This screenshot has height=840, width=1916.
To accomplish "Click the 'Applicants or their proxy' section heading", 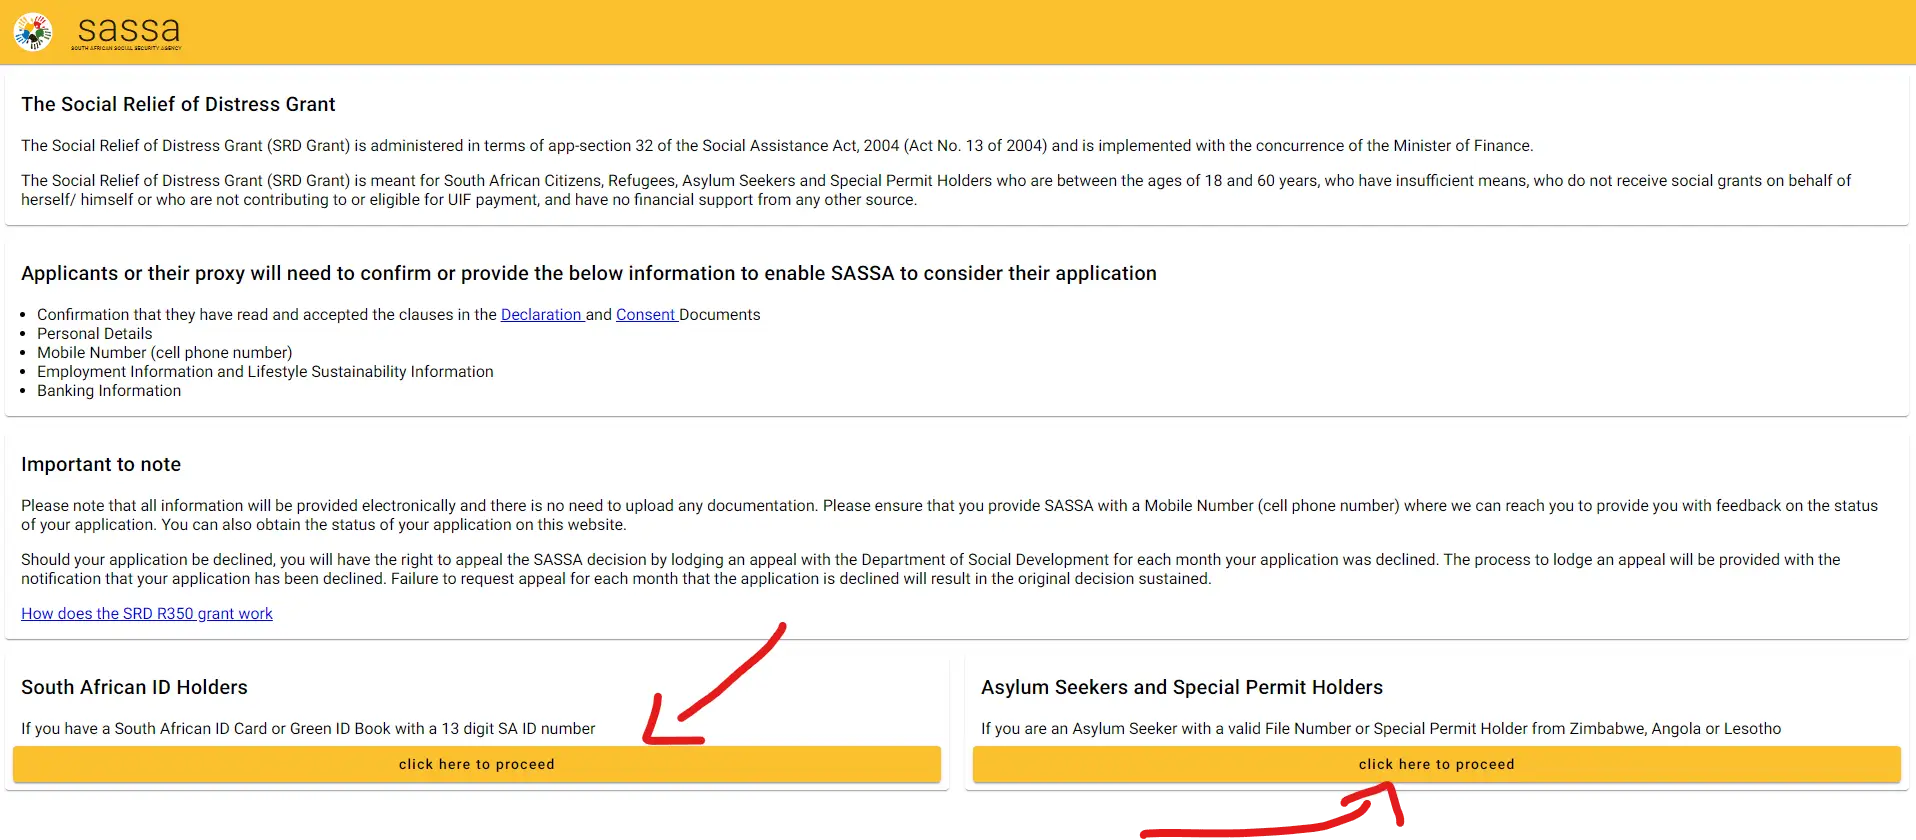I will [589, 273].
